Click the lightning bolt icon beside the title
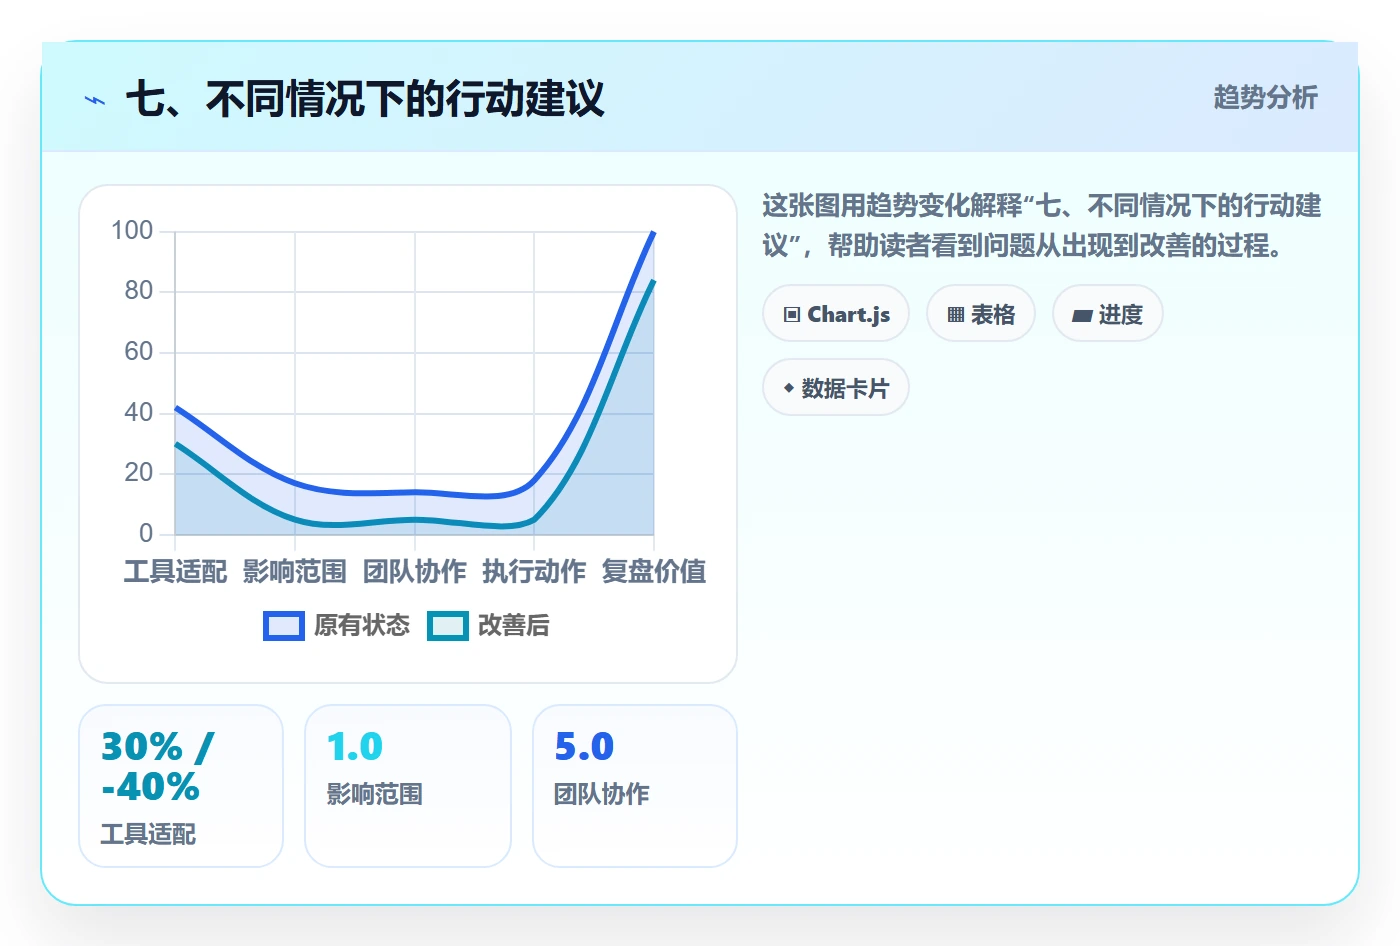This screenshot has height=946, width=1400. click(95, 100)
